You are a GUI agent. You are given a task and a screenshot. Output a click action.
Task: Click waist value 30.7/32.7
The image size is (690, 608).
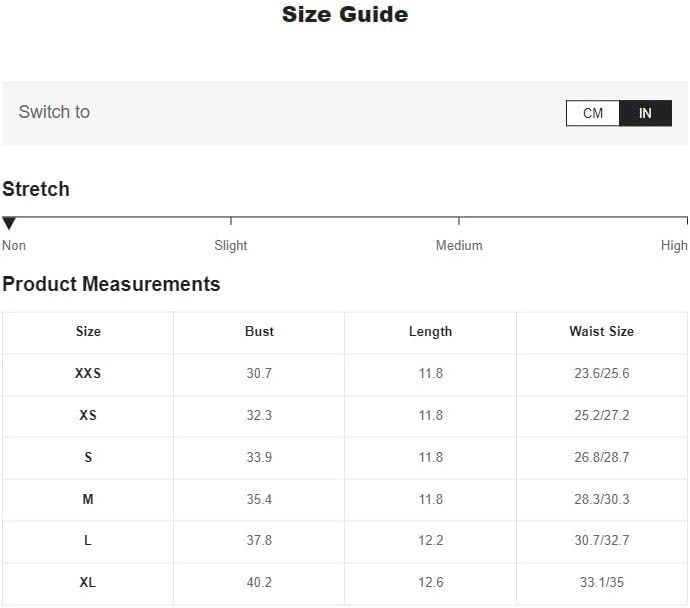coord(602,540)
